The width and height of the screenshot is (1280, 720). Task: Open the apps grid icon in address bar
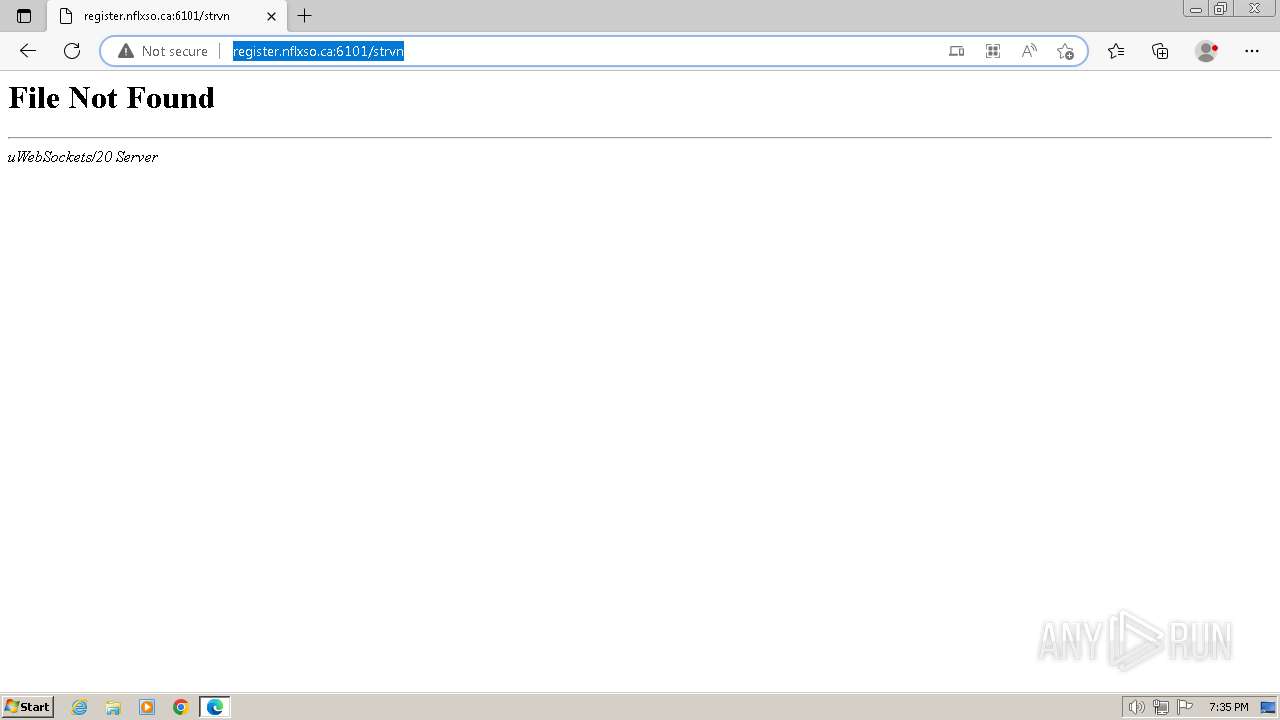click(993, 51)
